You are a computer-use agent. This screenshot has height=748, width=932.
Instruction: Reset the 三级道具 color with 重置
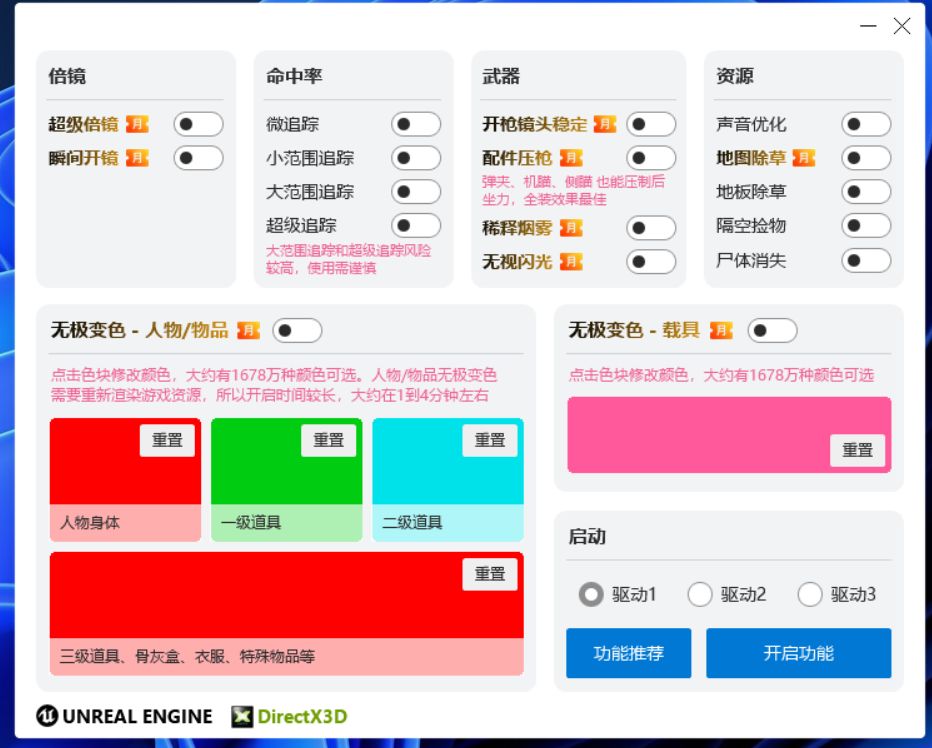pos(489,574)
